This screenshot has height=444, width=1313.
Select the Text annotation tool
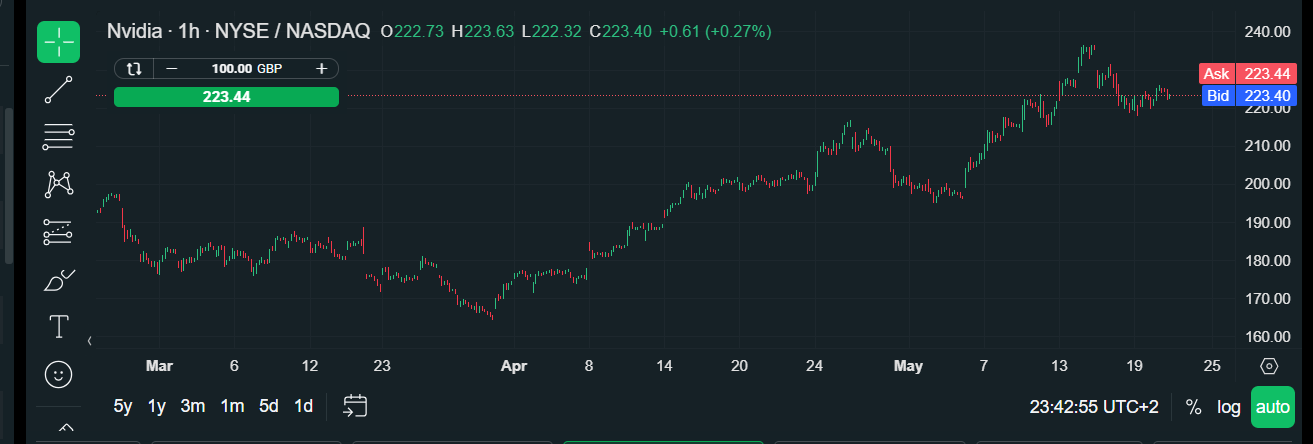(59, 326)
